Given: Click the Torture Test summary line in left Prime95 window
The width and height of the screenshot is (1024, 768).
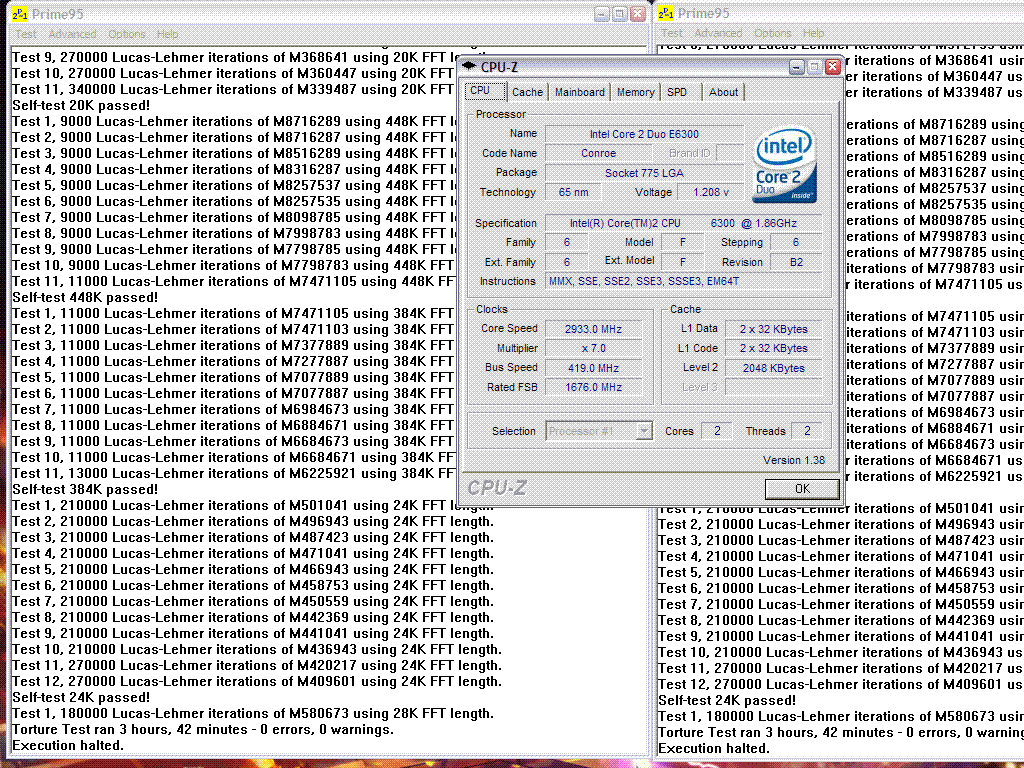Looking at the screenshot, I should tap(203, 729).
